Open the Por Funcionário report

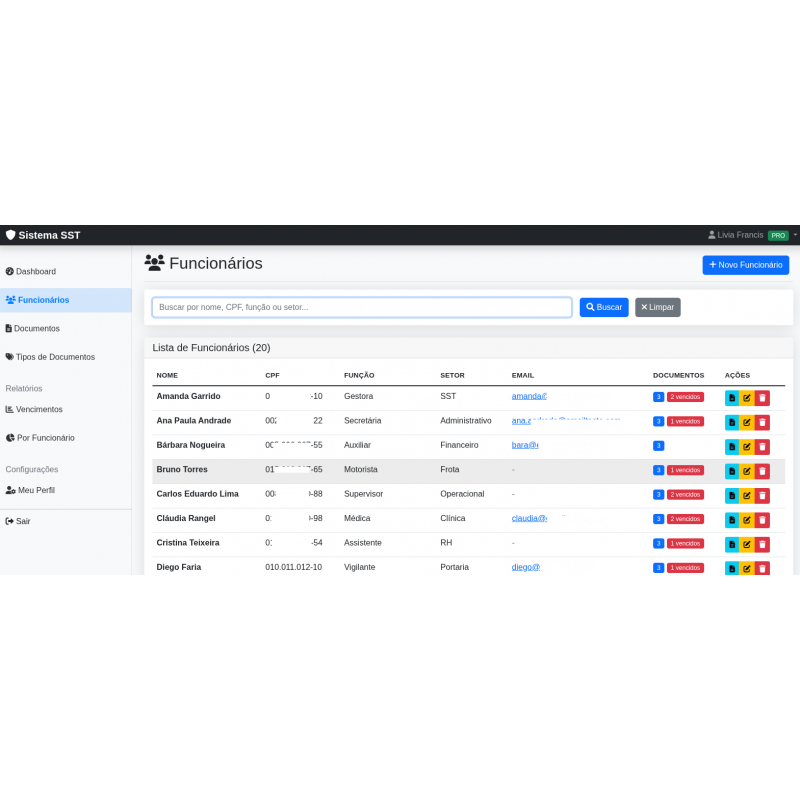(45, 437)
